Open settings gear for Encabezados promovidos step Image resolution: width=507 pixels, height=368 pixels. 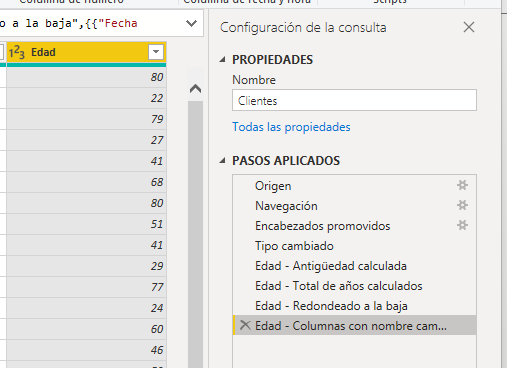pyautogui.click(x=462, y=225)
